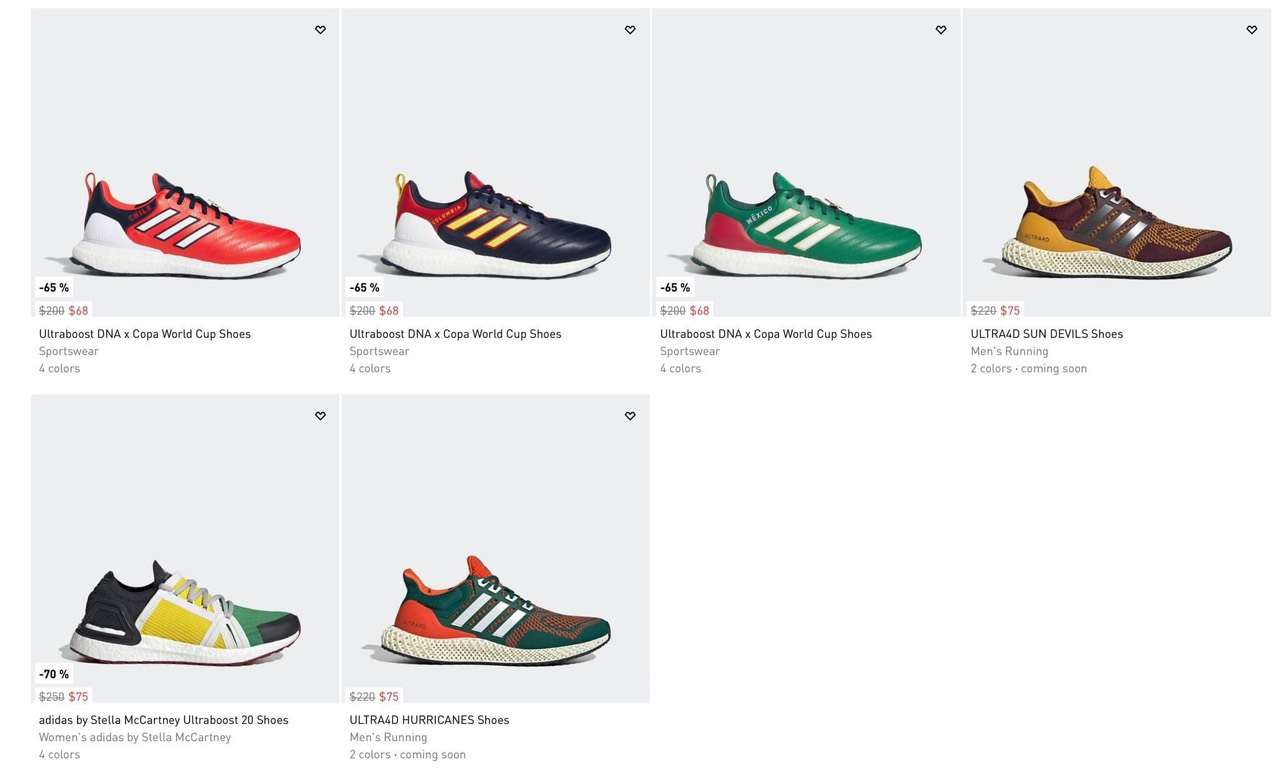Click wishlist heart on Stella McCartney Ultraboost 20
Viewport: 1280px width, 770px height.
[x=320, y=416]
